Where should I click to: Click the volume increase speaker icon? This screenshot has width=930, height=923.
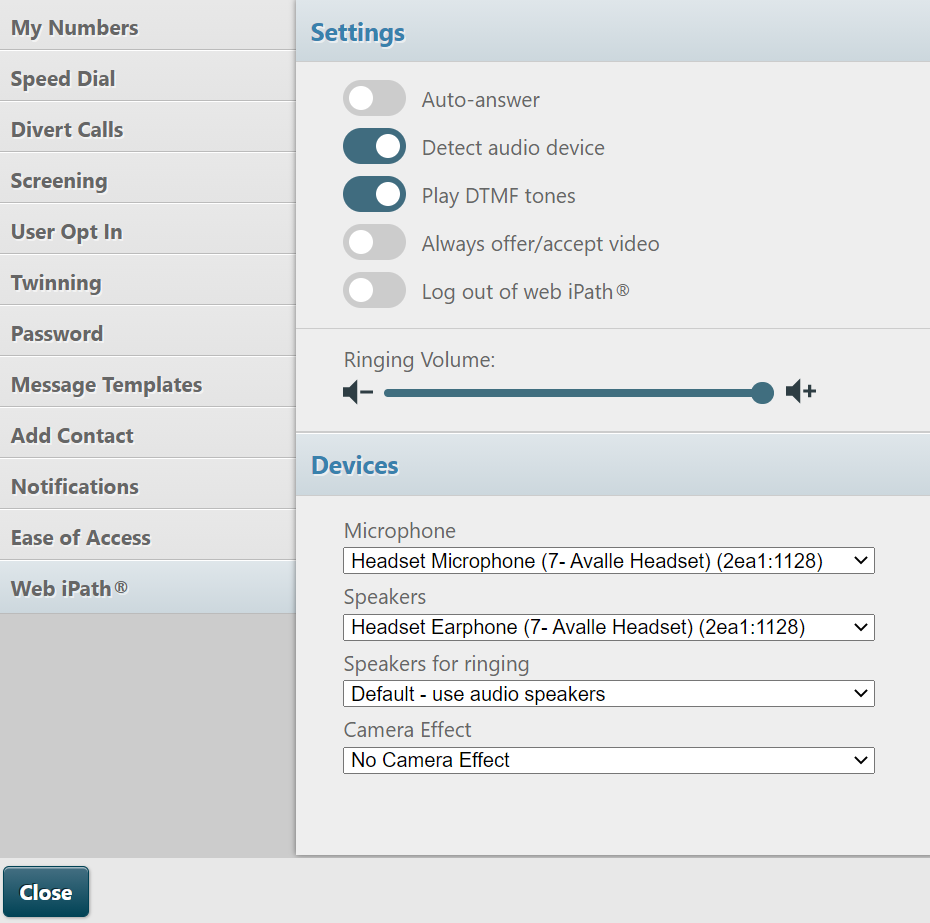801,391
